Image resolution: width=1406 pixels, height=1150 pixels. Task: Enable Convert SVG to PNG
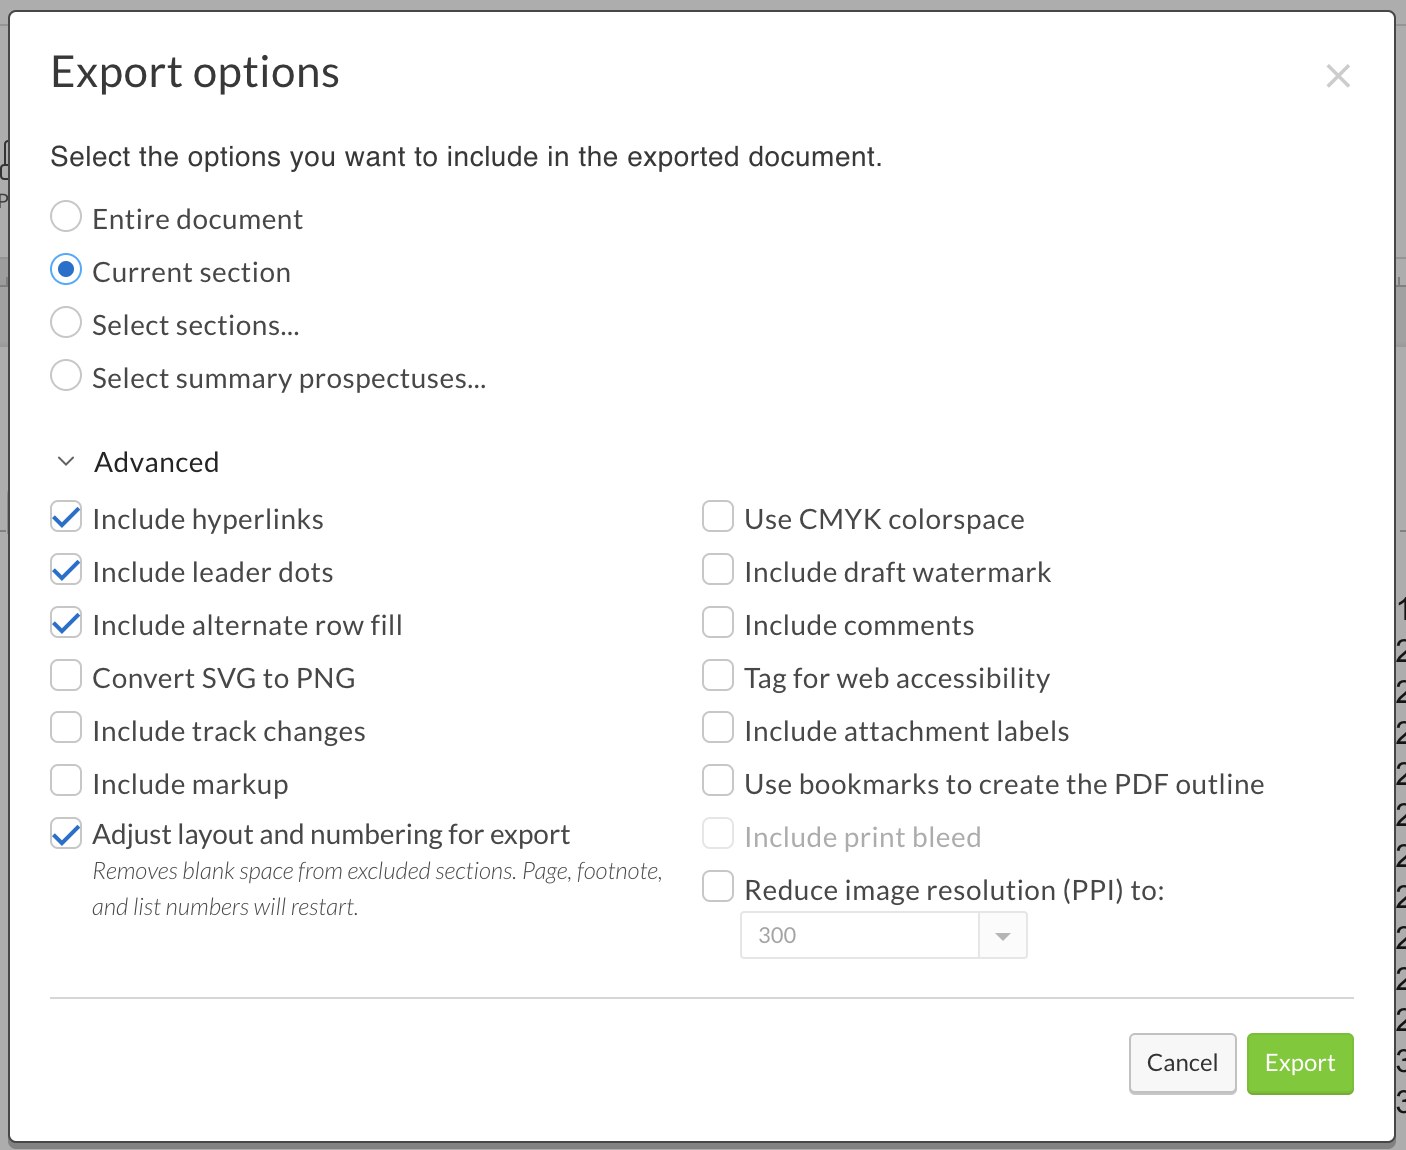click(66, 676)
